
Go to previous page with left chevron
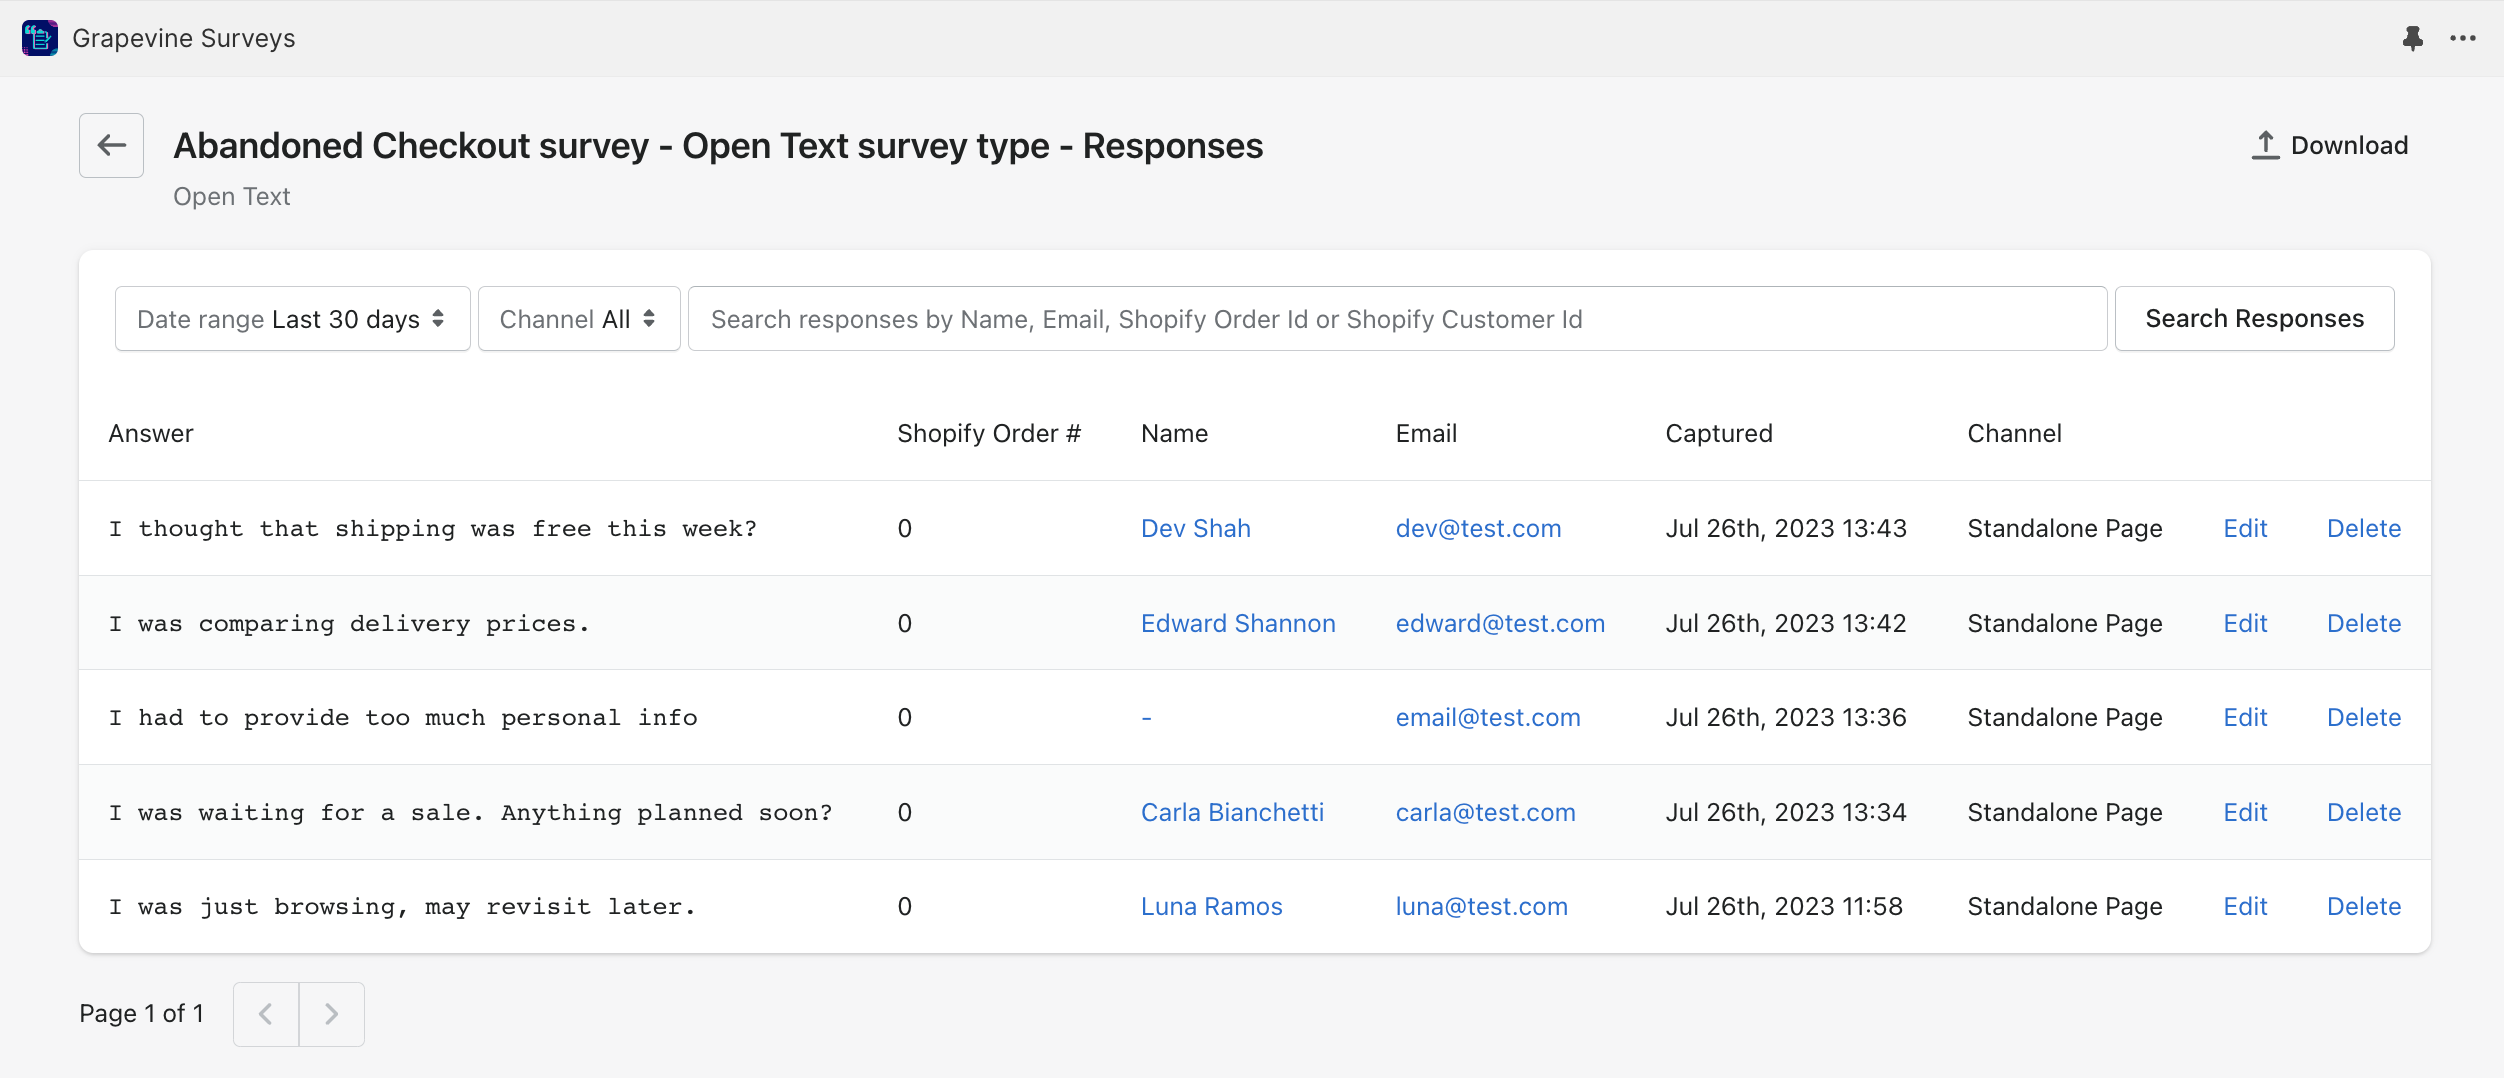tap(266, 1014)
